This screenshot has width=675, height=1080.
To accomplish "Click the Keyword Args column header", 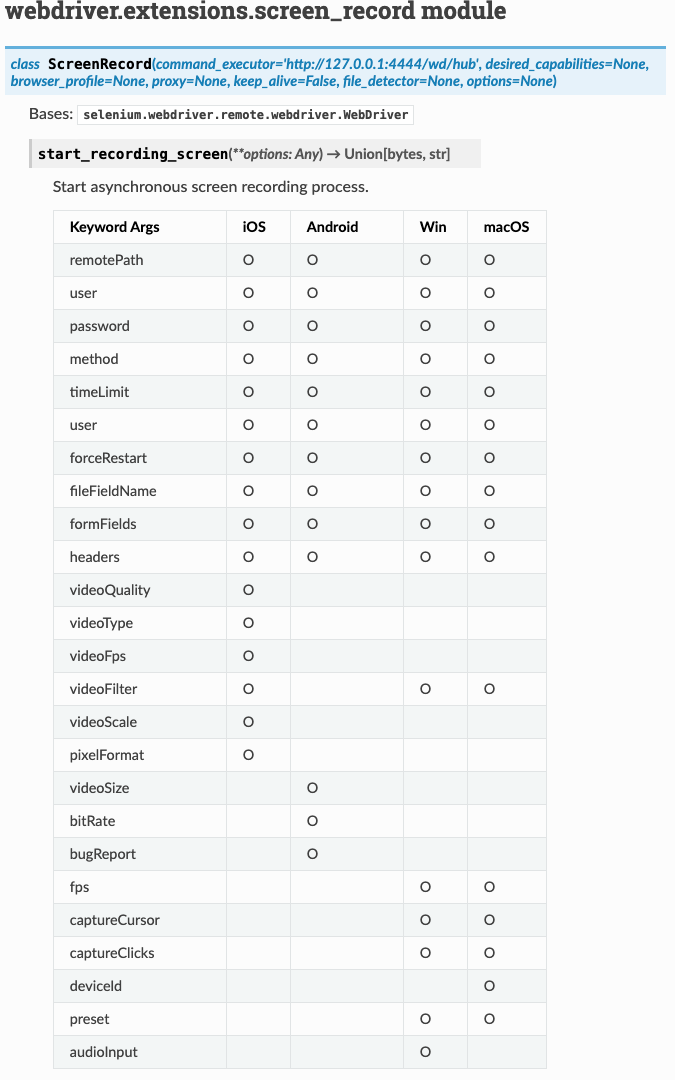I will [114, 227].
